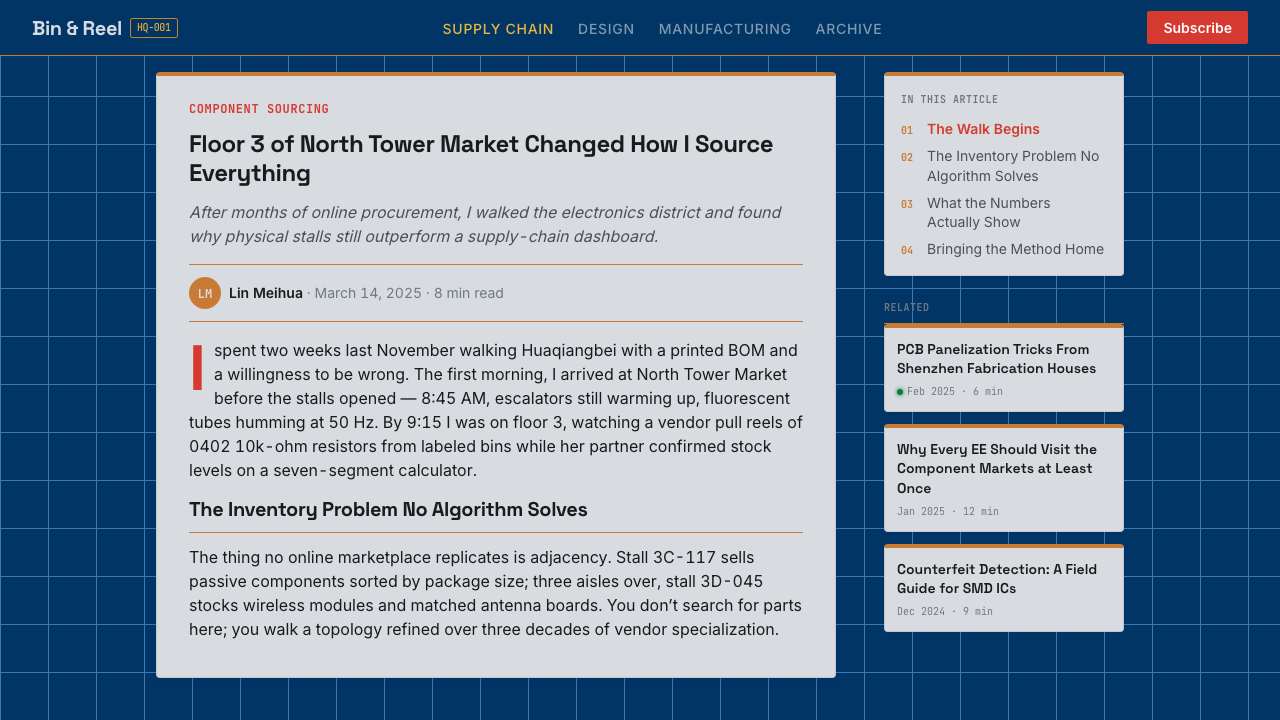
Task: Click the 'Feb 2025 · 6 min' metadata
Action: [955, 392]
